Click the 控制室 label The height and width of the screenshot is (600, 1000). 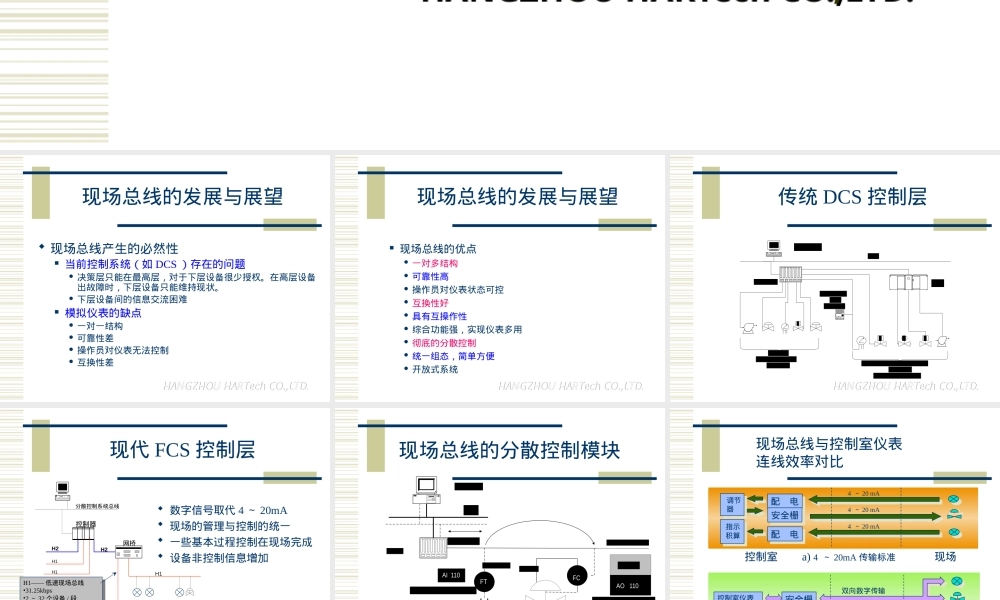761,557
